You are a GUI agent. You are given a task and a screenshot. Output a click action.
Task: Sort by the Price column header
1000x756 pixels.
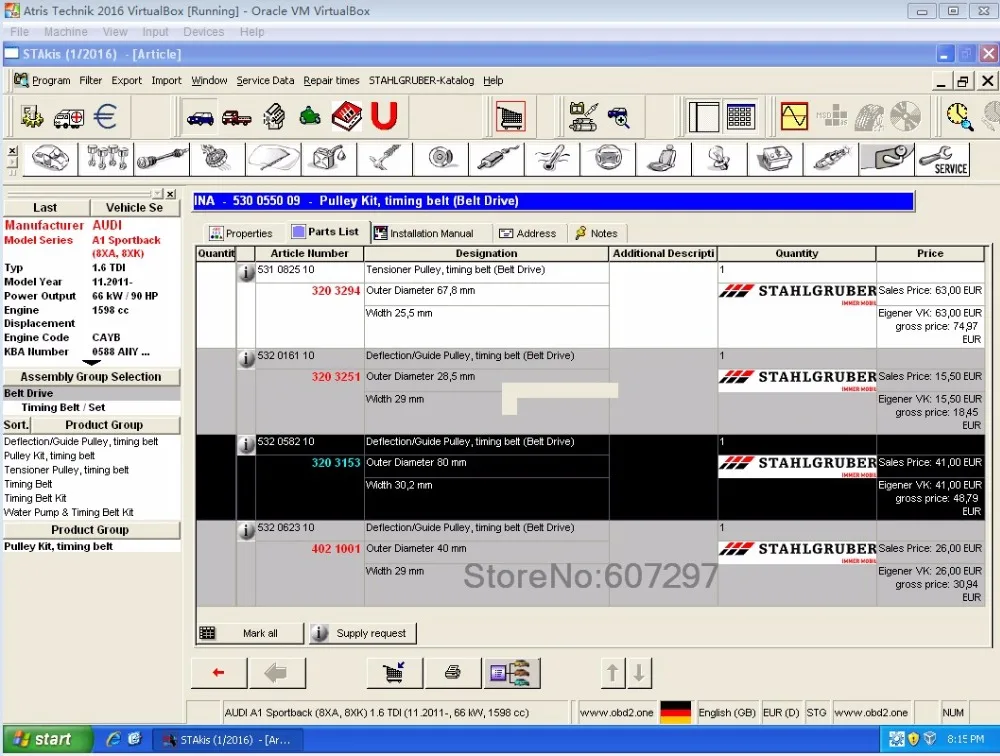click(930, 253)
